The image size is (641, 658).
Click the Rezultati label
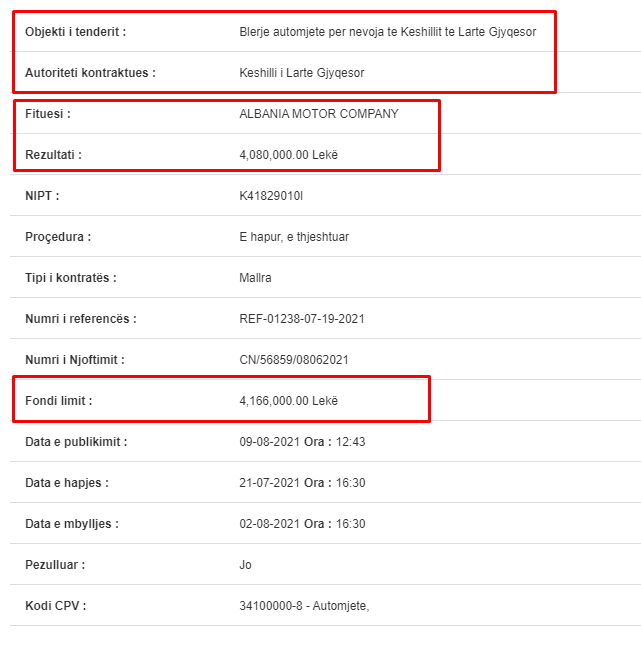53,155
